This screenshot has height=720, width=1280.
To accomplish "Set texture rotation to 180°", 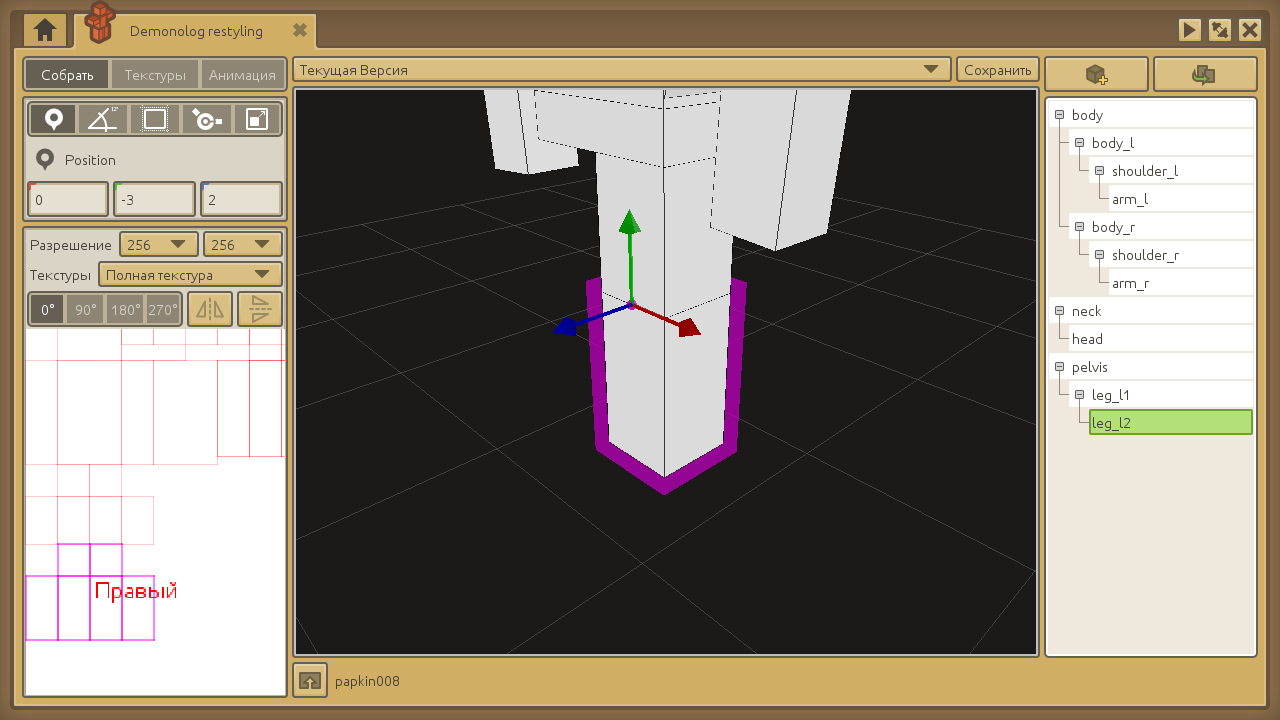I will [126, 310].
